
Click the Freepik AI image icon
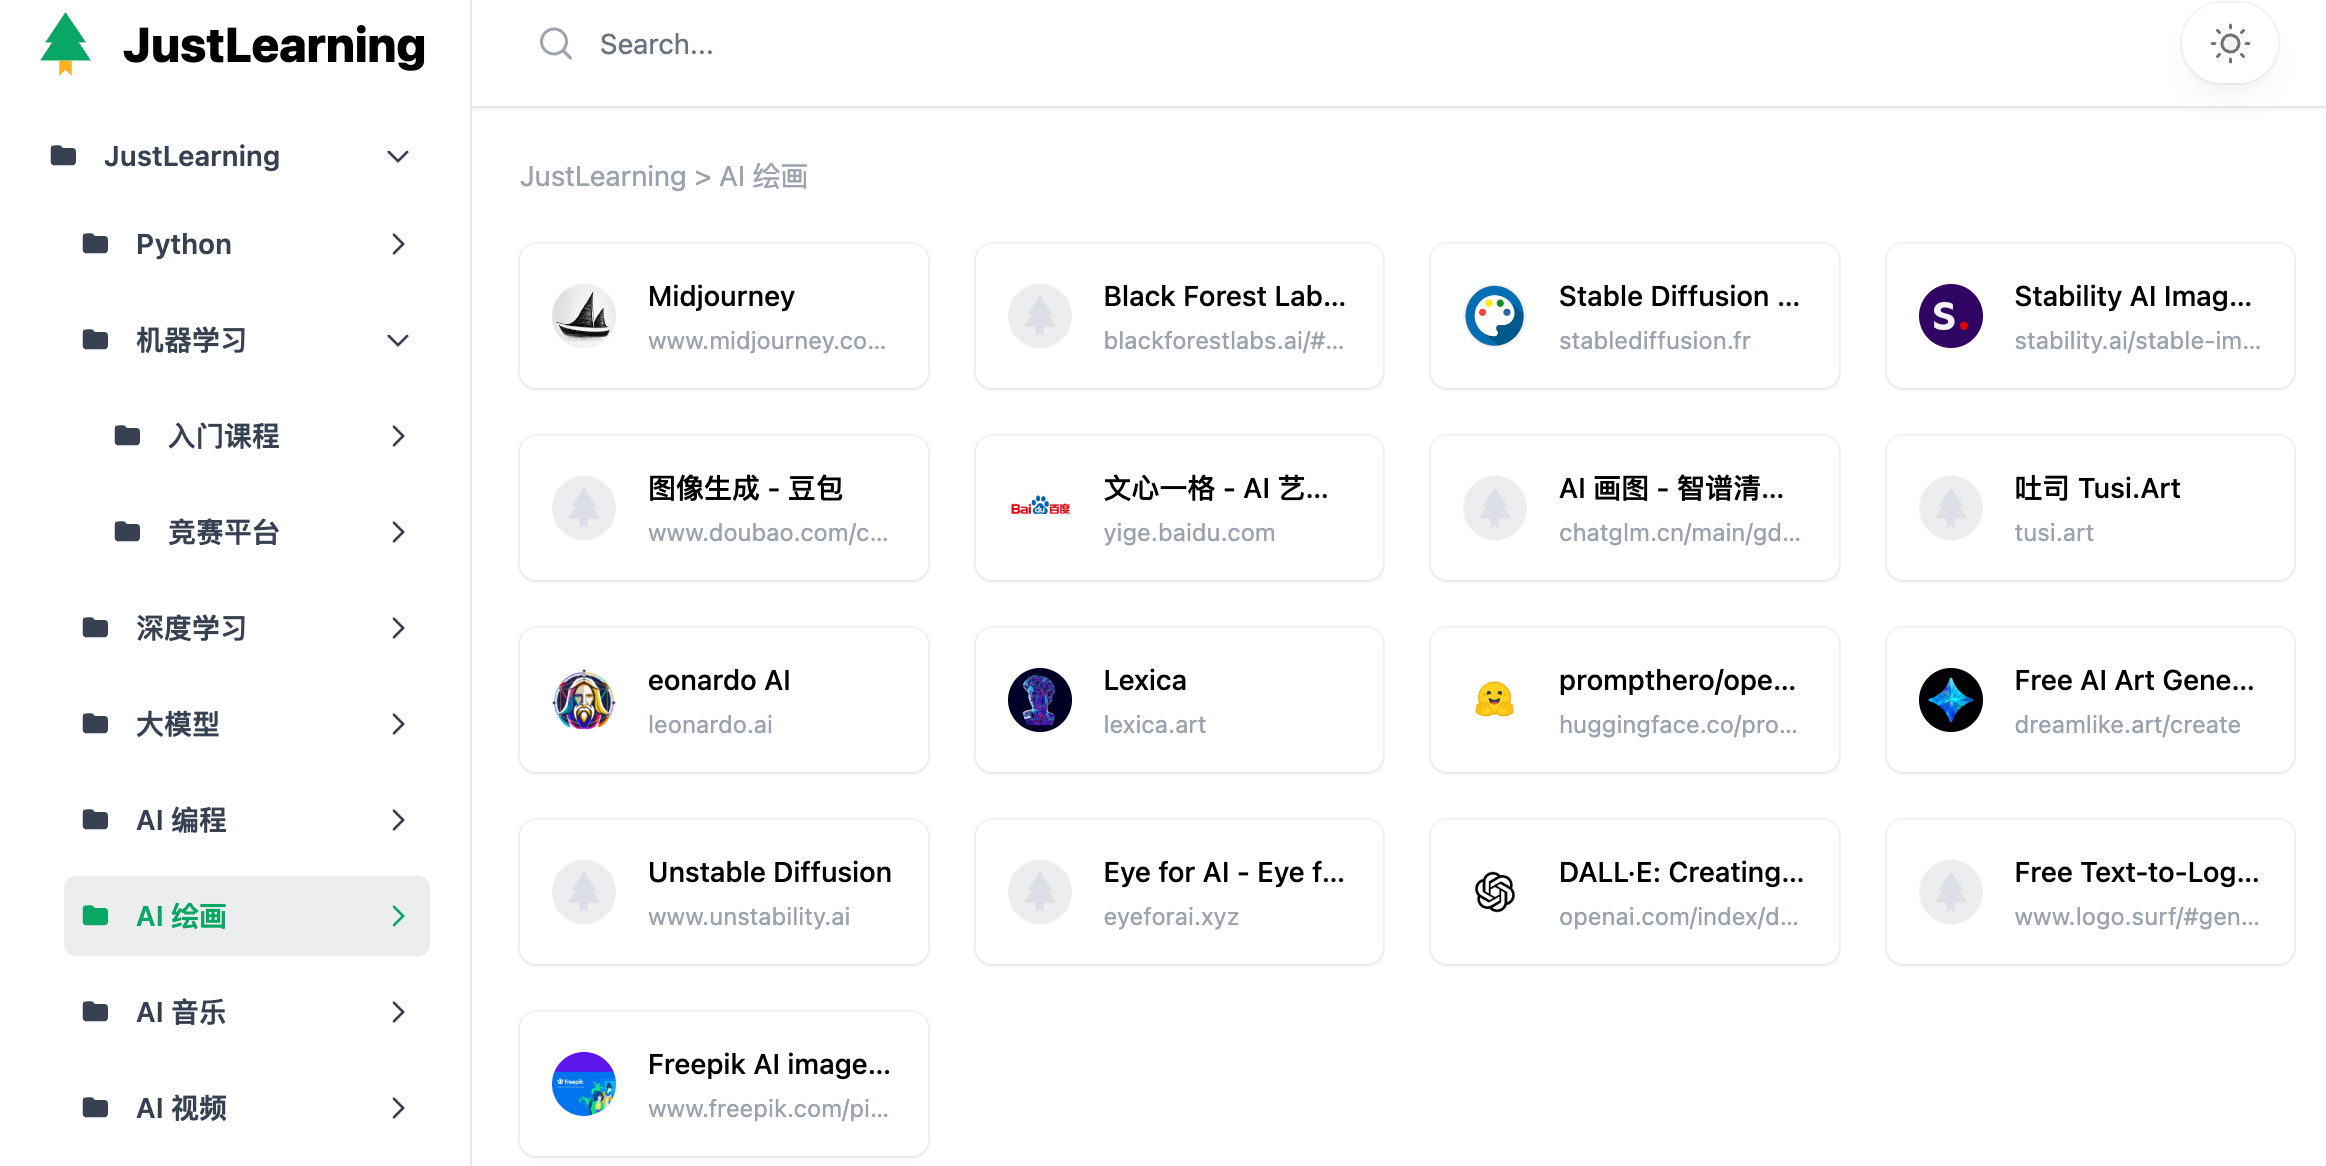[x=584, y=1084]
